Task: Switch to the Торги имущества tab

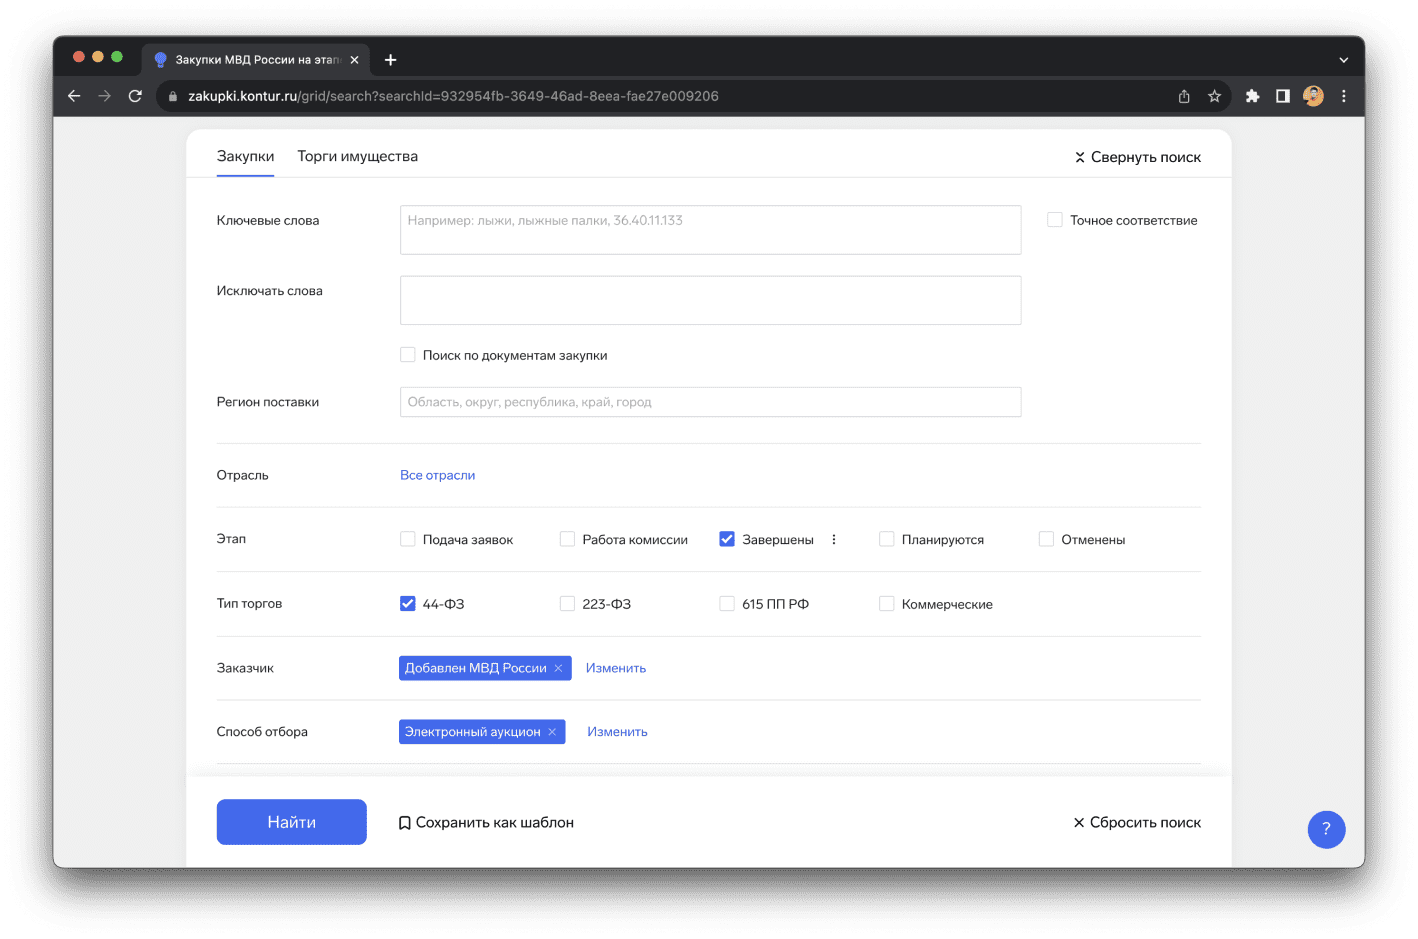Action: point(357,156)
